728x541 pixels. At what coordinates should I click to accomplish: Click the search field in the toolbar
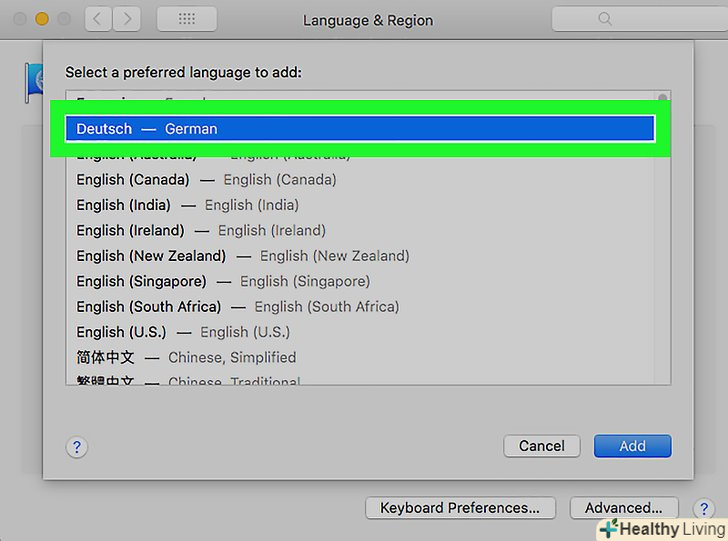640,19
